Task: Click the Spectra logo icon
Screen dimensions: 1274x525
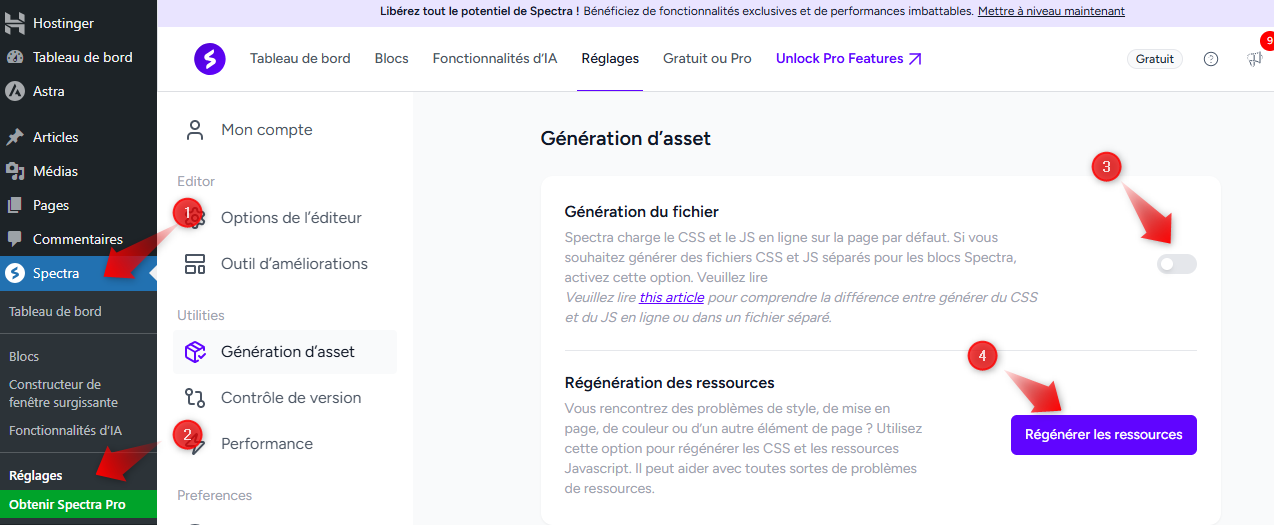Action: coord(210,59)
